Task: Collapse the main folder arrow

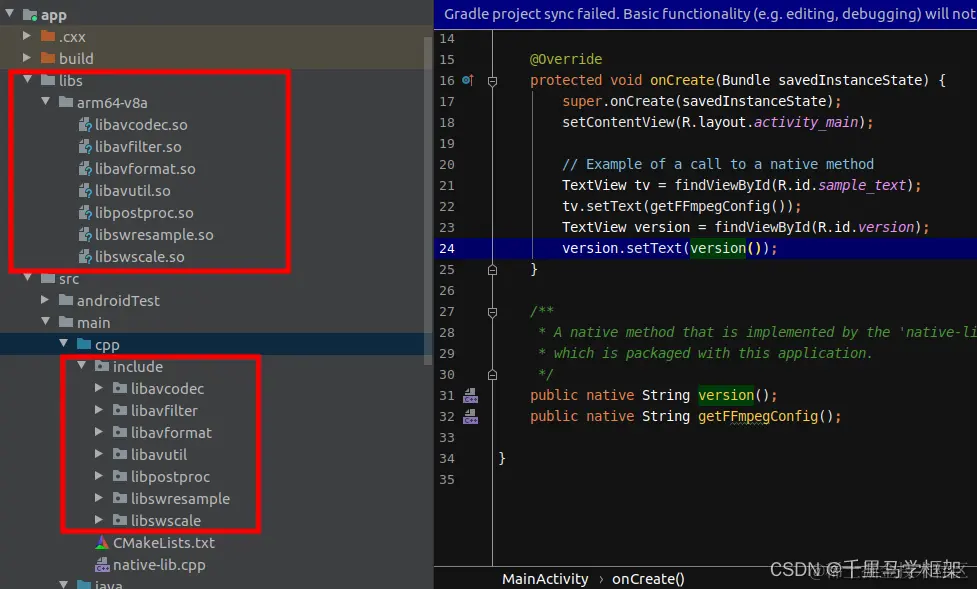Action: [x=45, y=322]
